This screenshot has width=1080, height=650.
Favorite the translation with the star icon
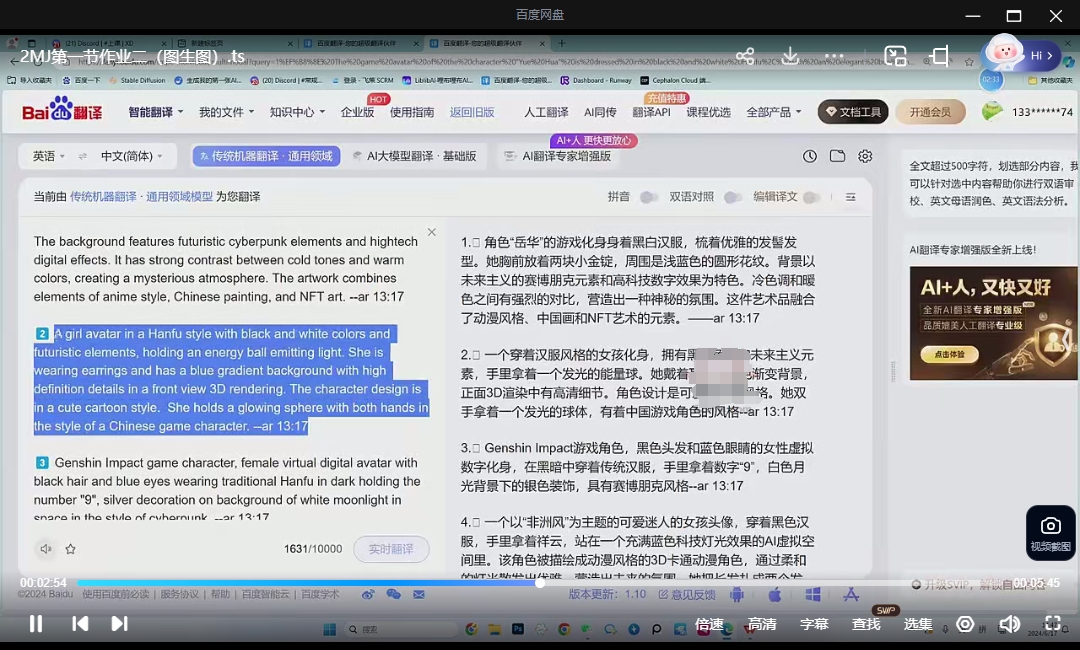[70, 549]
